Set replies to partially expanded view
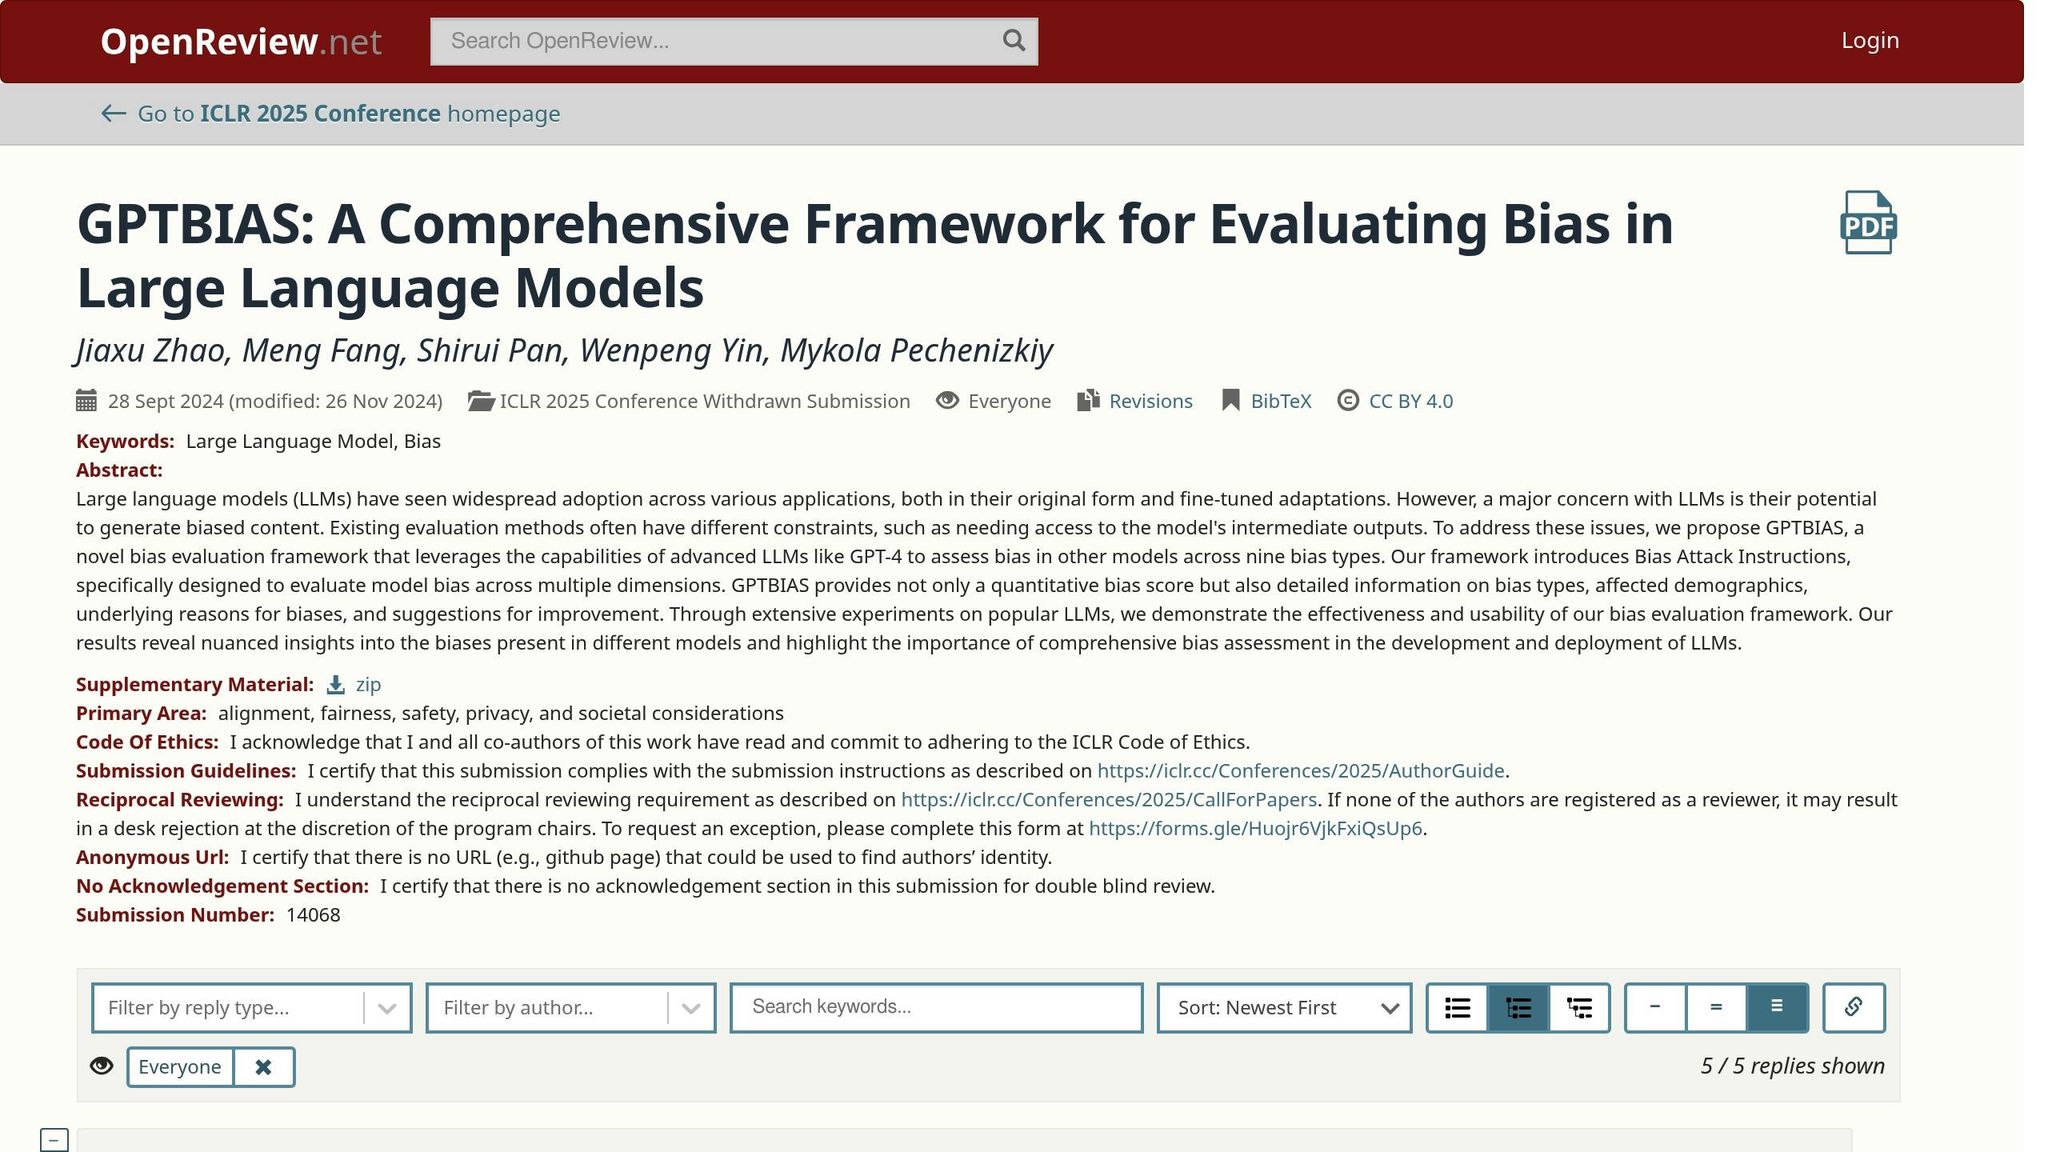Image resolution: width=2048 pixels, height=1152 pixels. [1716, 1007]
